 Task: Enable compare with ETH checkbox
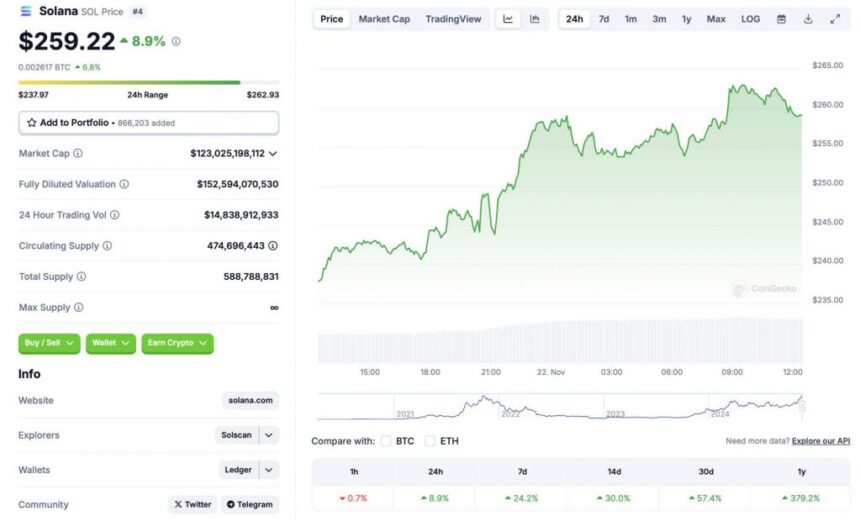coord(430,441)
